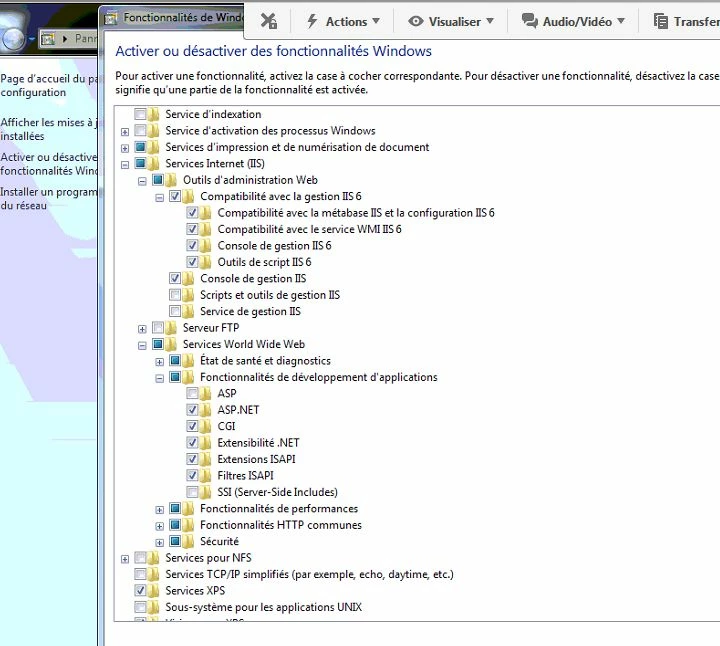The image size is (720, 646).
Task: Enable Sous-système pour les applications UNIX
Action: [x=140, y=607]
